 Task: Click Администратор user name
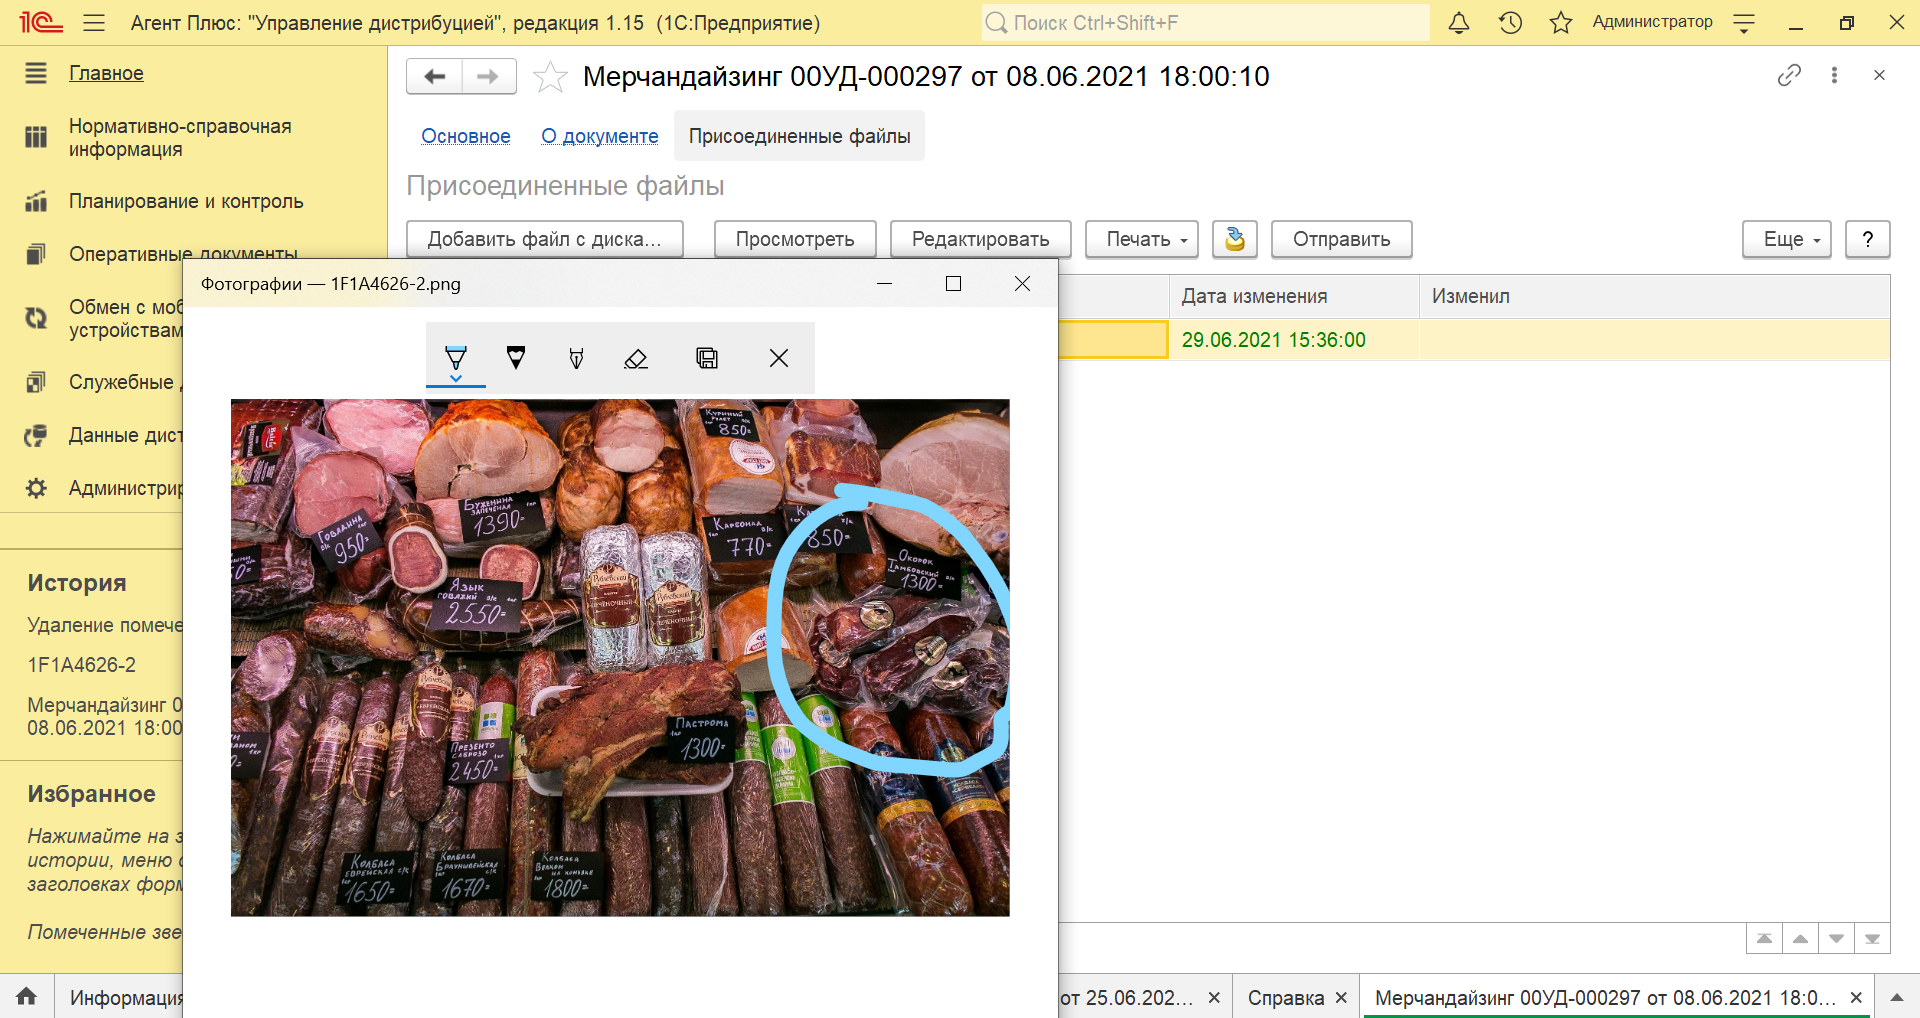point(1652,22)
